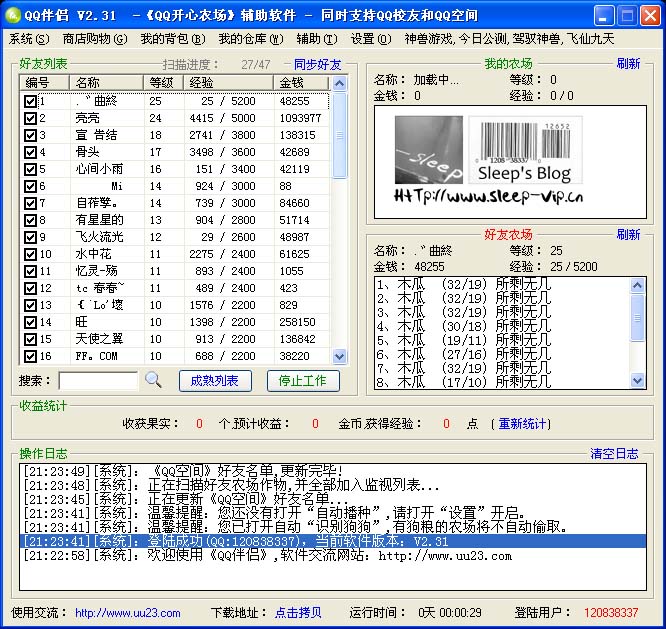Click 清空日志 to clear the log

coord(614,454)
